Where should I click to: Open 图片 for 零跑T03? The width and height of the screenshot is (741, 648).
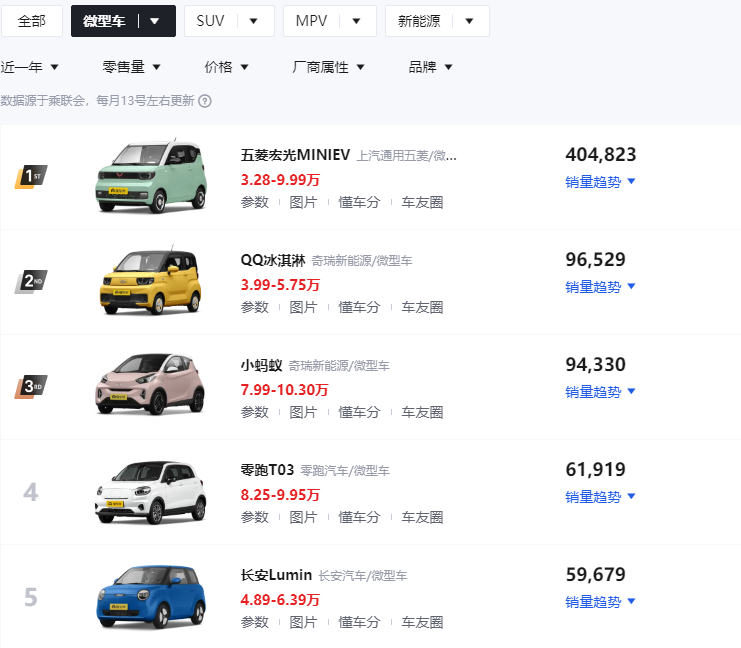tap(303, 517)
